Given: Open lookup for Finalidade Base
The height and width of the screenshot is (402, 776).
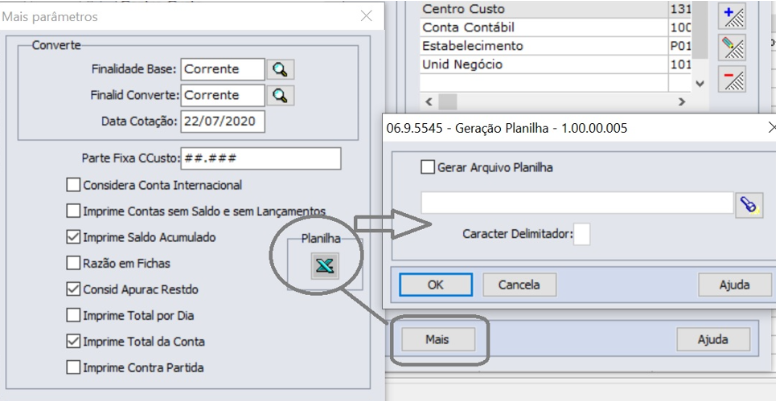Looking at the screenshot, I should coord(281,70).
